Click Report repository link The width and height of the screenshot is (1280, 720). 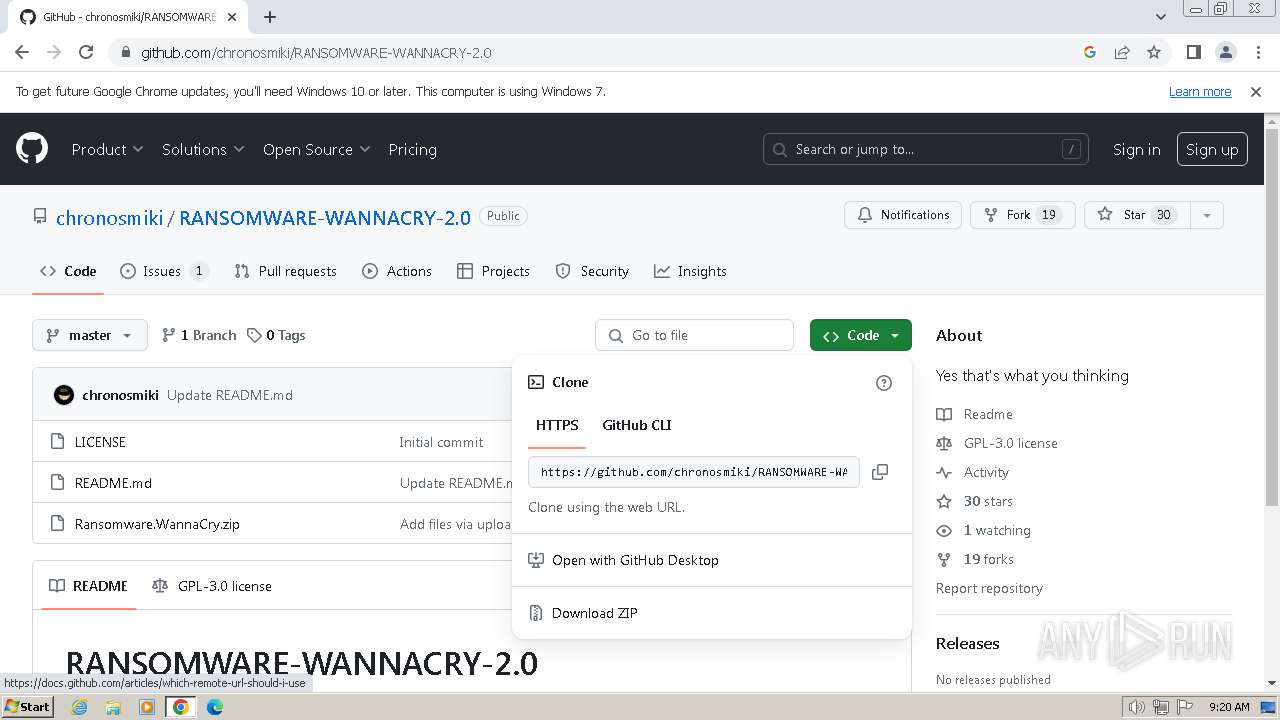click(x=989, y=588)
